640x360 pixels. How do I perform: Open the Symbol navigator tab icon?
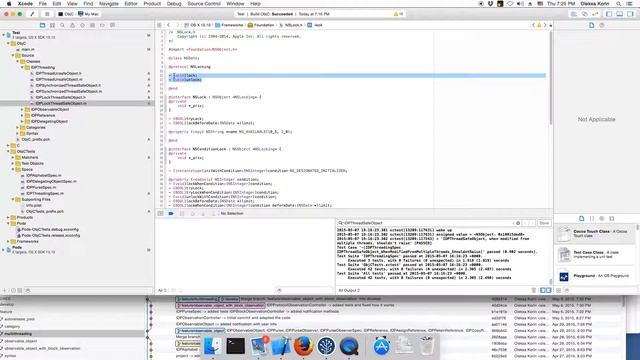pyautogui.click(x=52, y=25)
